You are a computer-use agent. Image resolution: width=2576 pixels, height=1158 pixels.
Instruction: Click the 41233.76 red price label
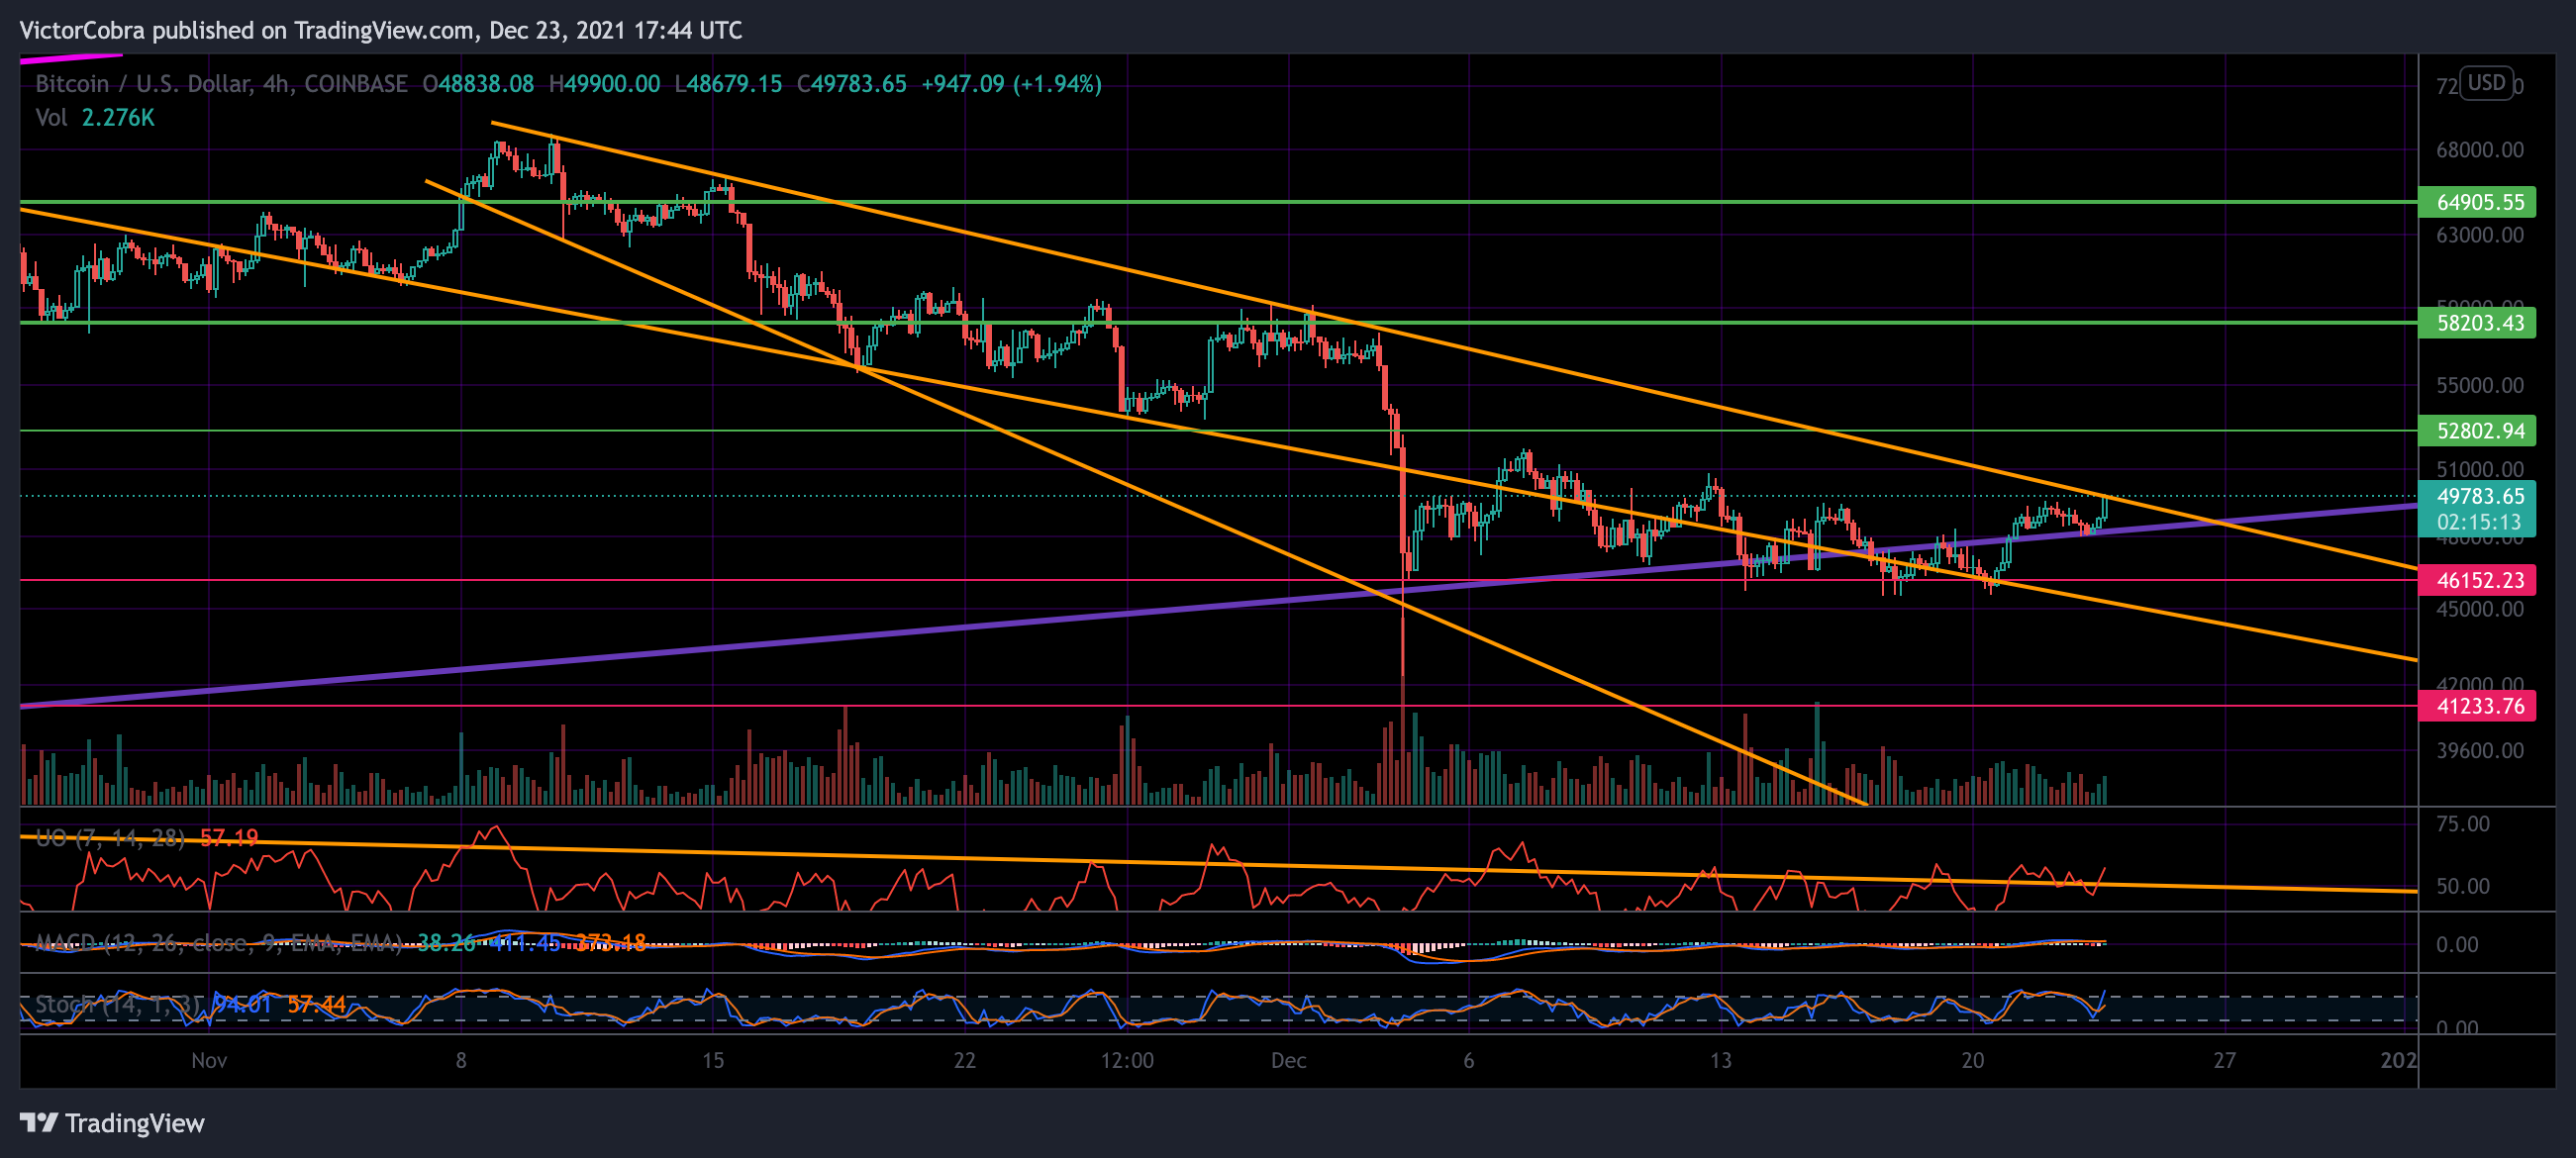pyautogui.click(x=2478, y=706)
